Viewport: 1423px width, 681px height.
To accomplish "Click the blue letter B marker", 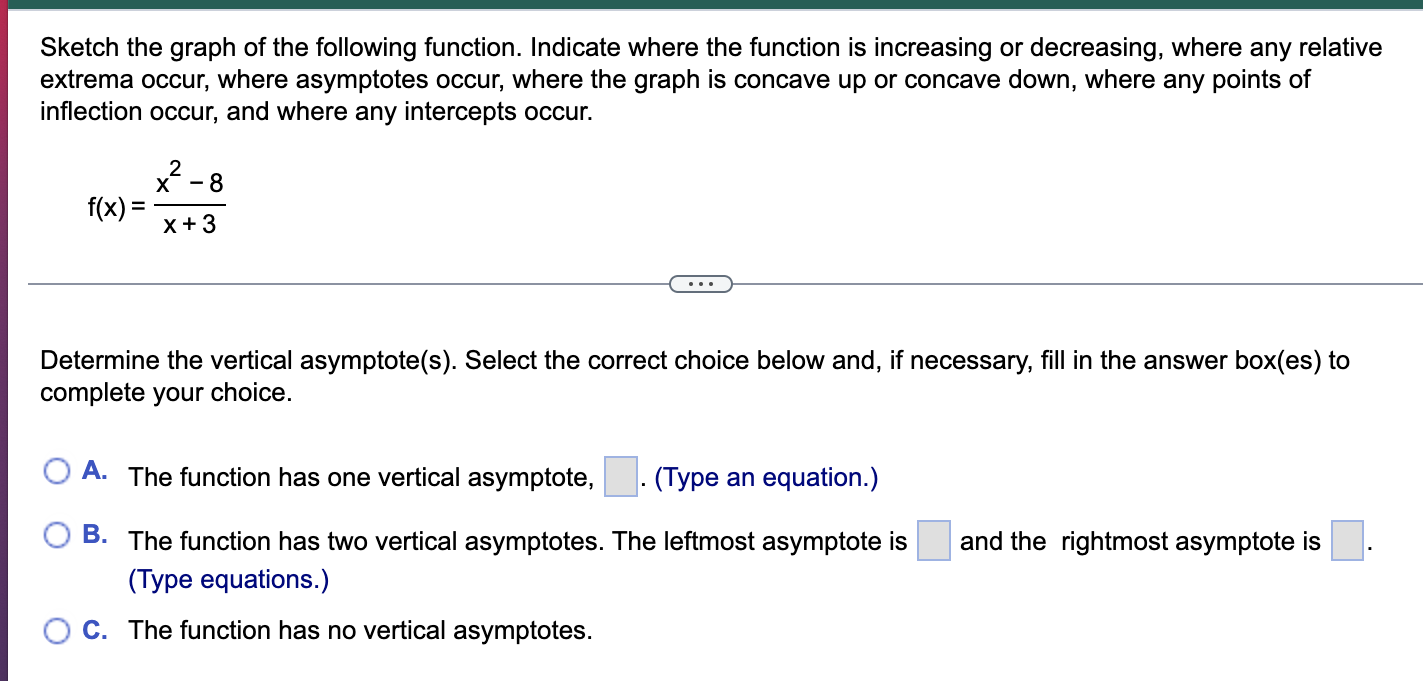I will click(94, 534).
